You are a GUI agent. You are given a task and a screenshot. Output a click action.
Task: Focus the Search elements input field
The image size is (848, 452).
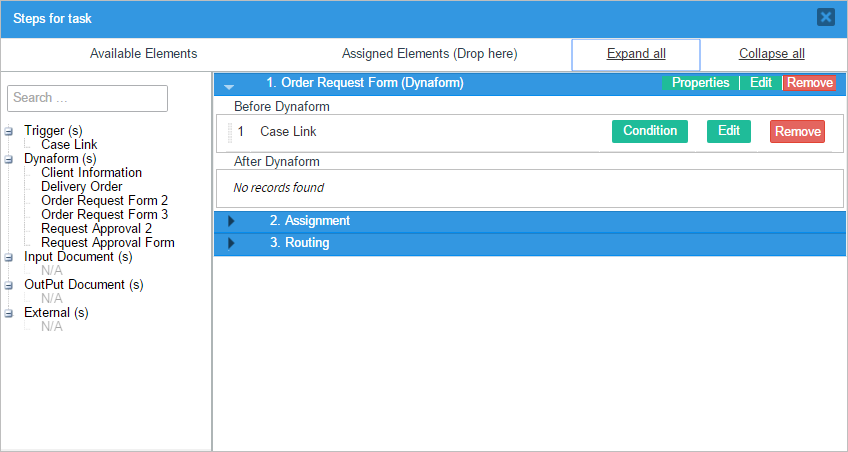[x=87, y=98]
